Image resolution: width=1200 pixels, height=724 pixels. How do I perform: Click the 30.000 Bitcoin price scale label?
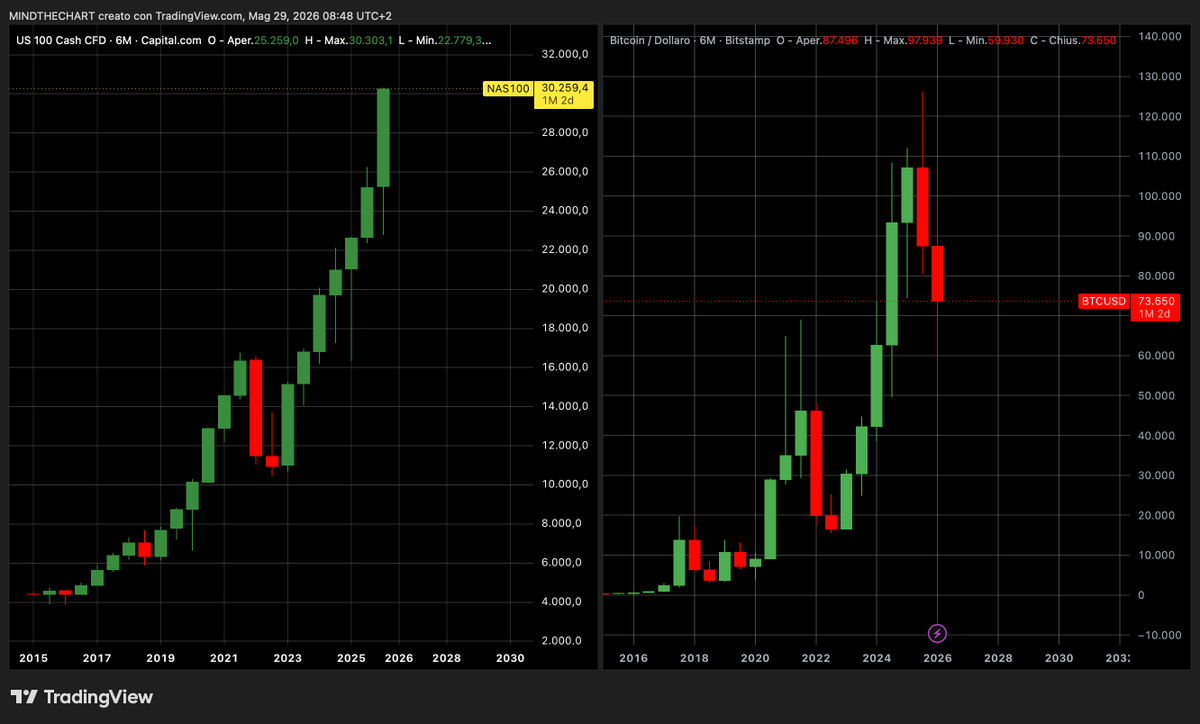[1157, 476]
